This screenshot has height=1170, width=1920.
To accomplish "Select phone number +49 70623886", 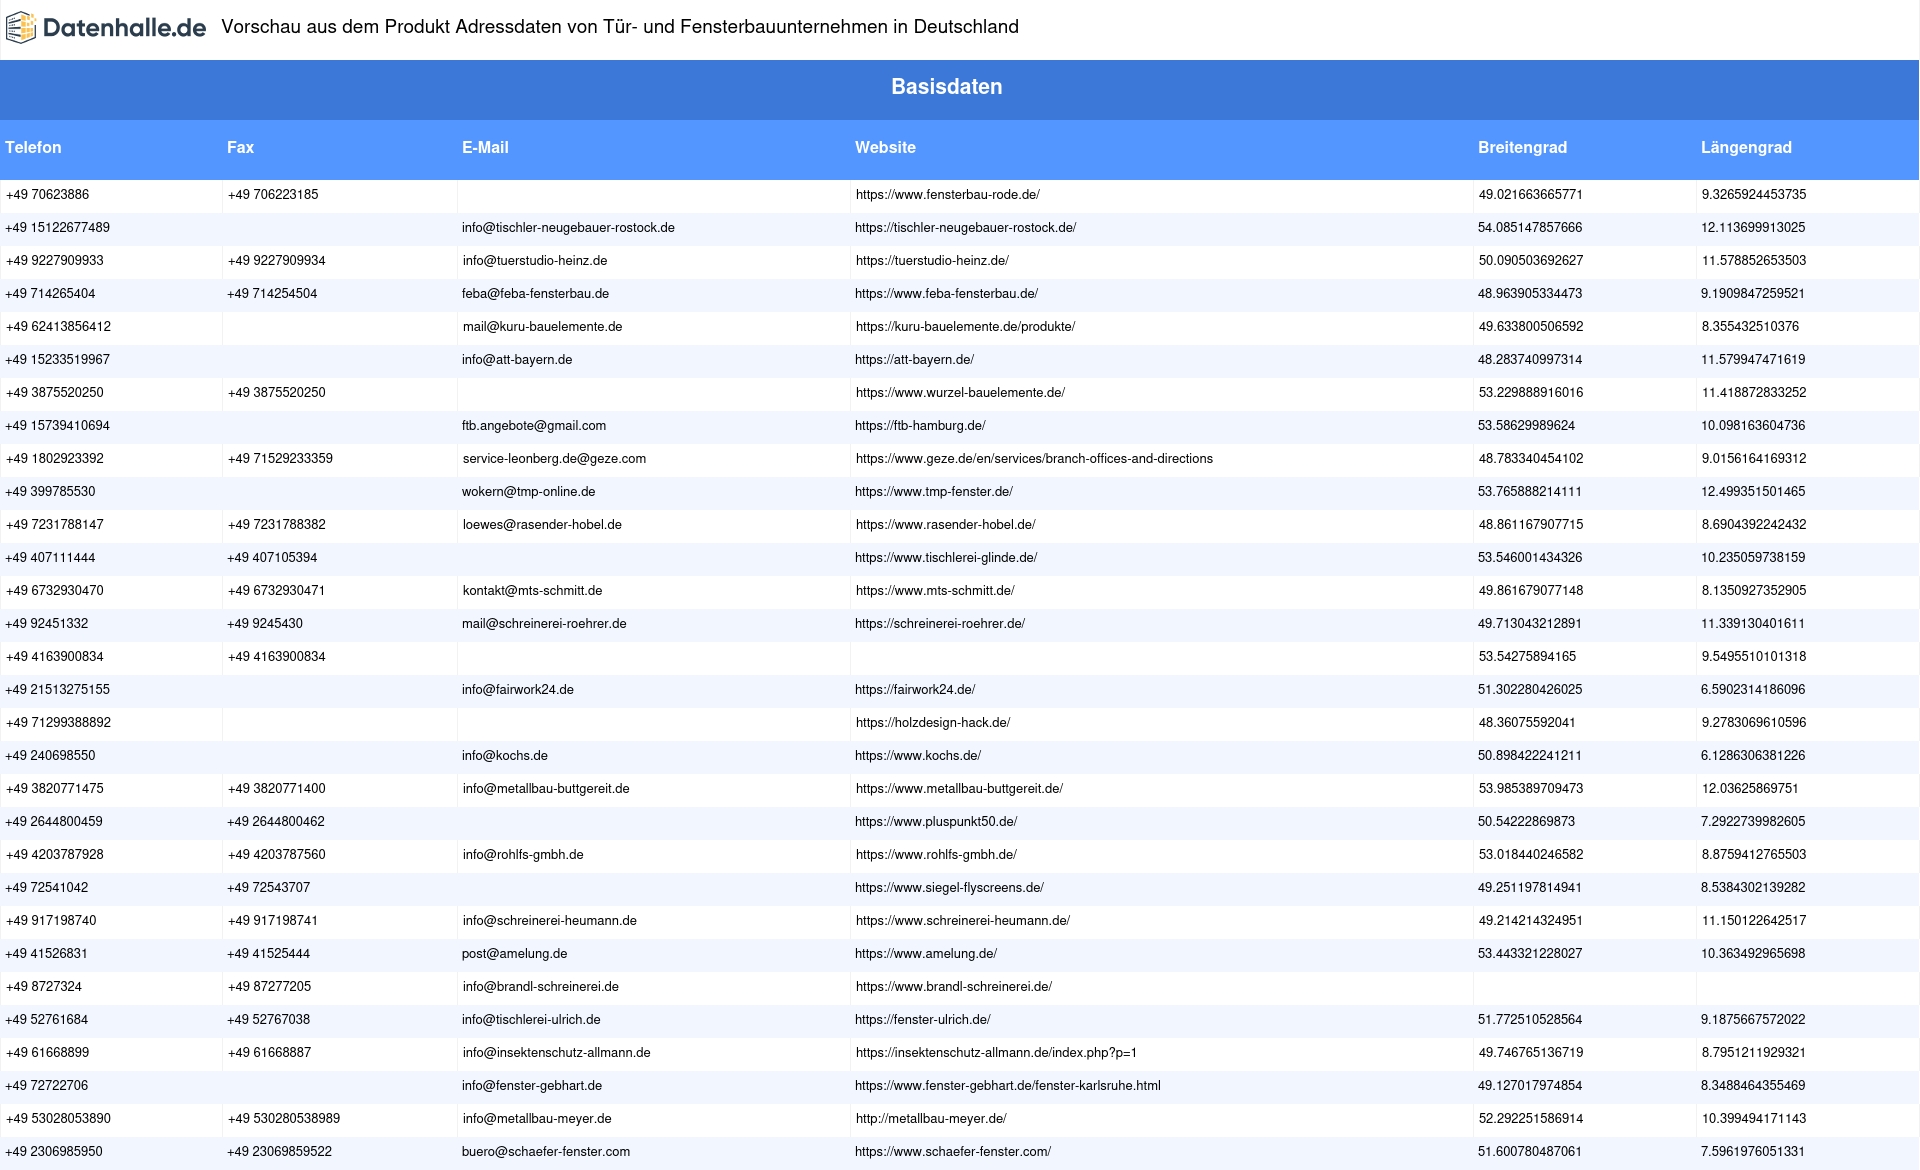I will (47, 195).
